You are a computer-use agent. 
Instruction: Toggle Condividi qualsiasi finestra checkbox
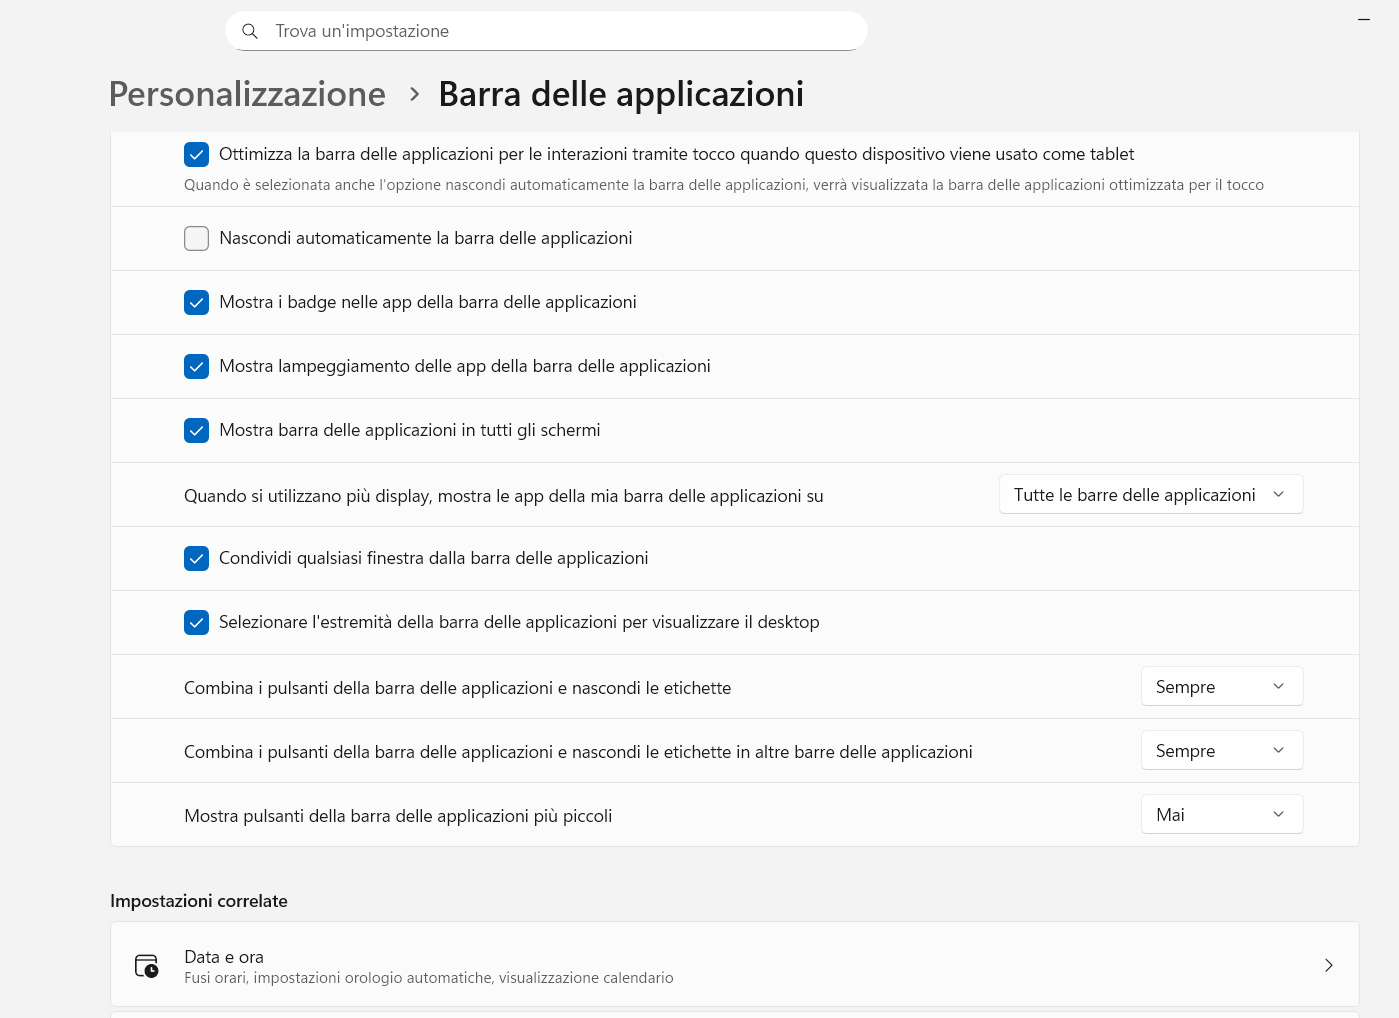click(197, 558)
